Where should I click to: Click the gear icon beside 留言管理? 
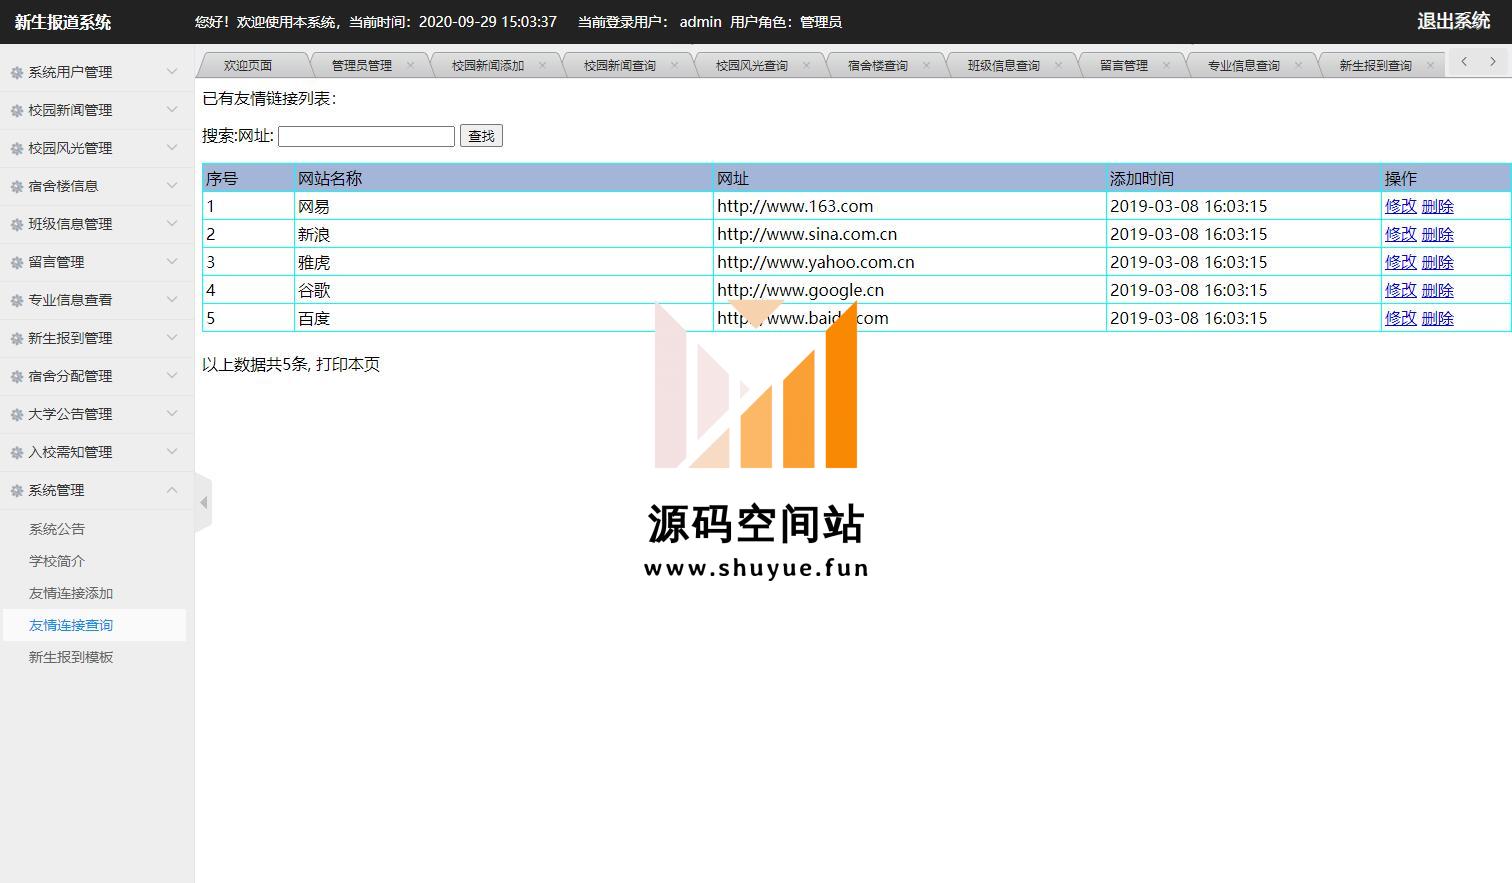[17, 262]
